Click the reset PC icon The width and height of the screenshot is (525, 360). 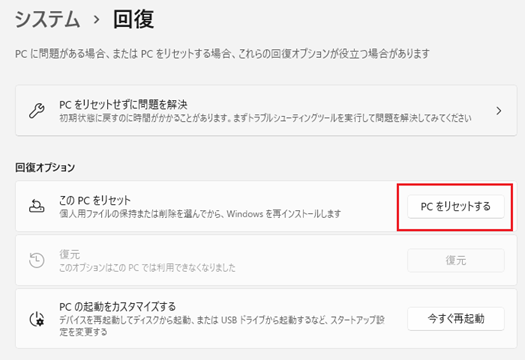click(36, 206)
